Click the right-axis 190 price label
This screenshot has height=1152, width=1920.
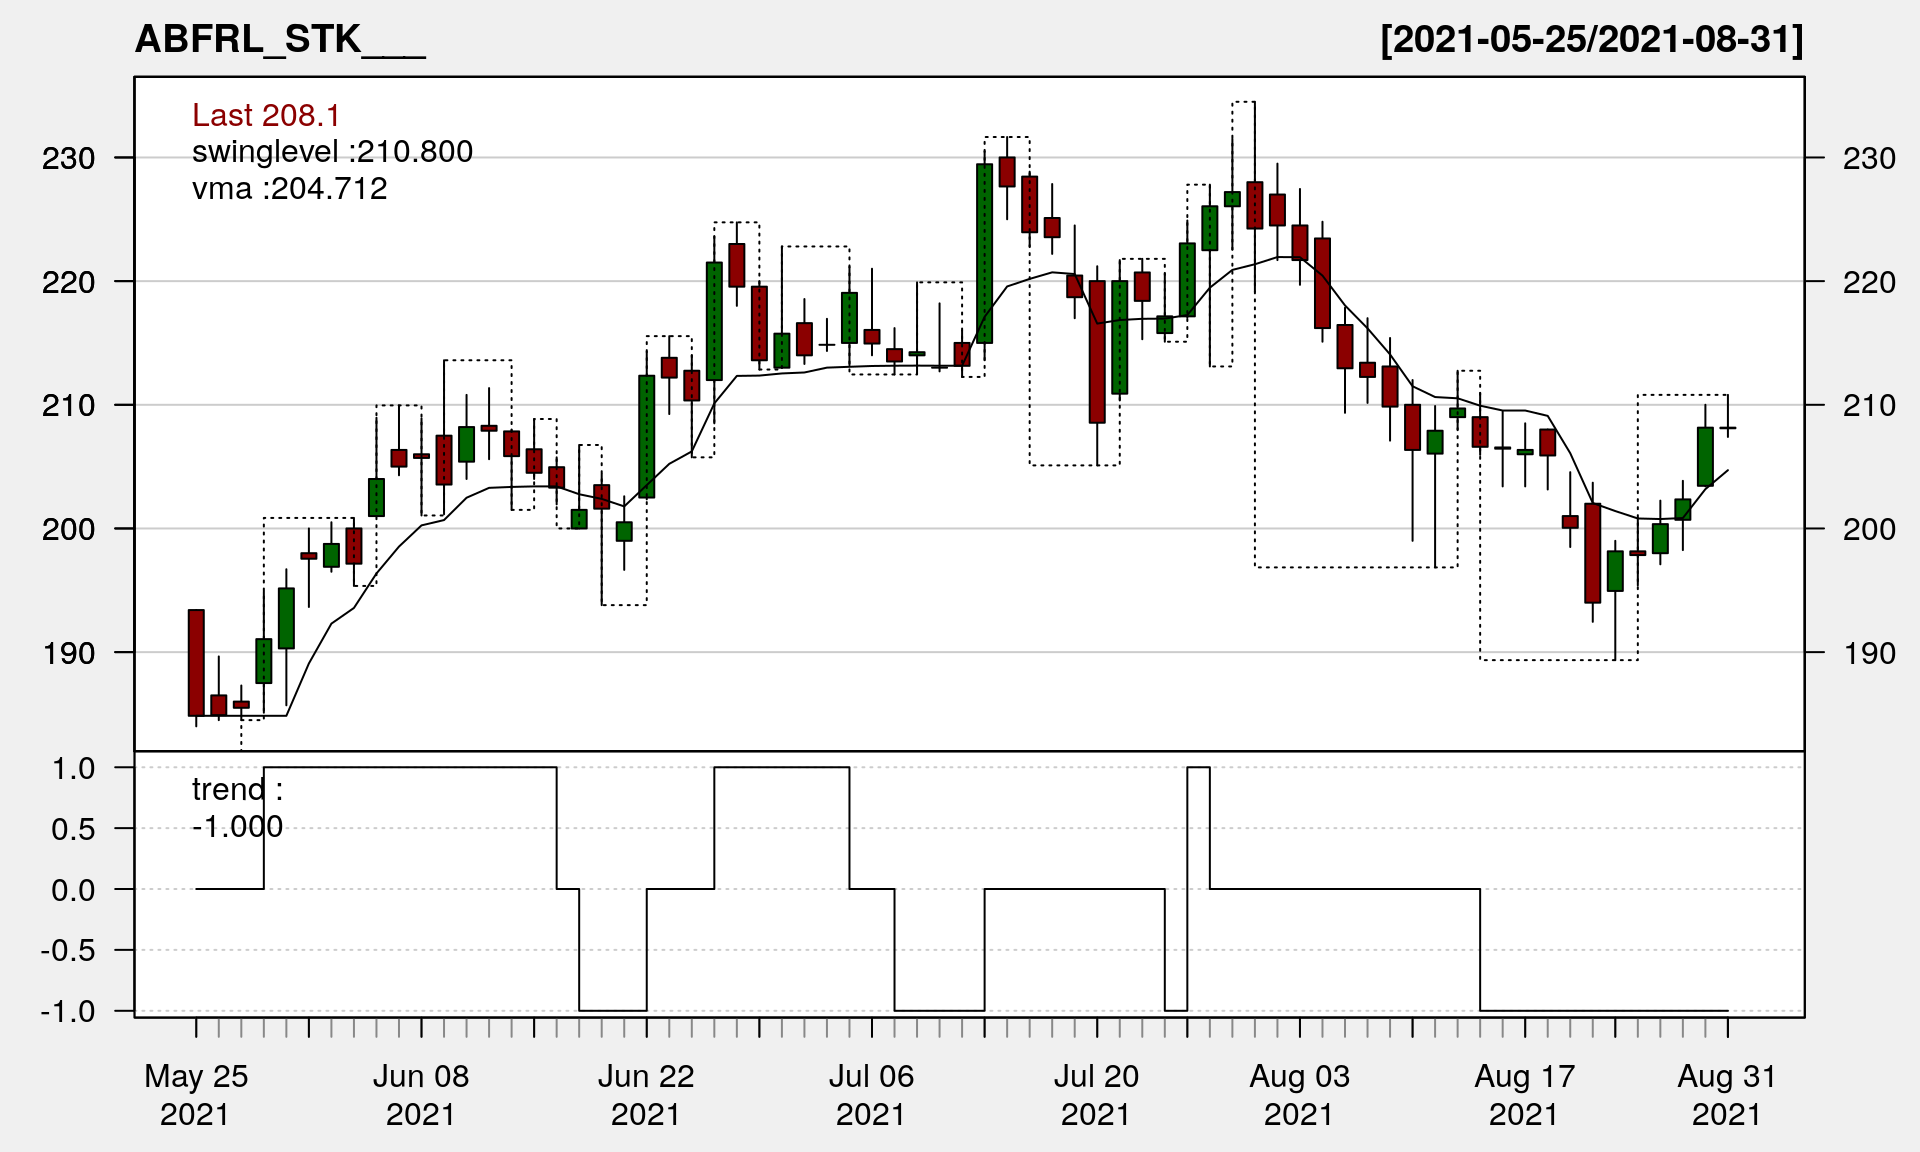tap(1868, 654)
